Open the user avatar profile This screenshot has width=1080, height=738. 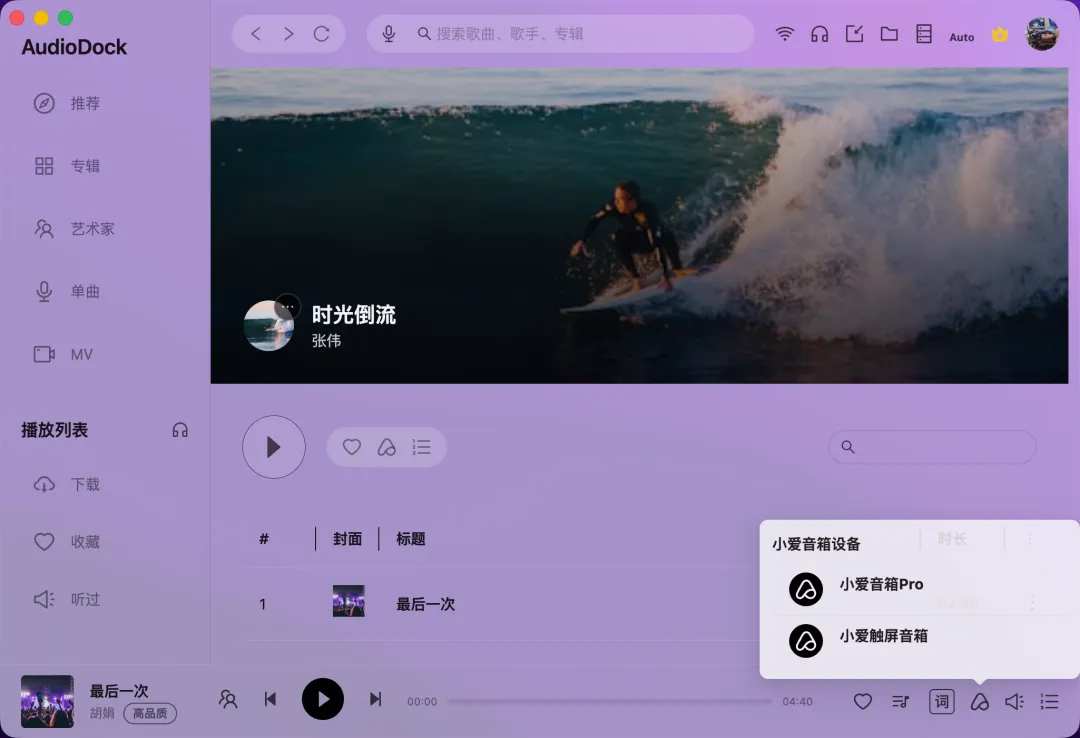(1042, 34)
